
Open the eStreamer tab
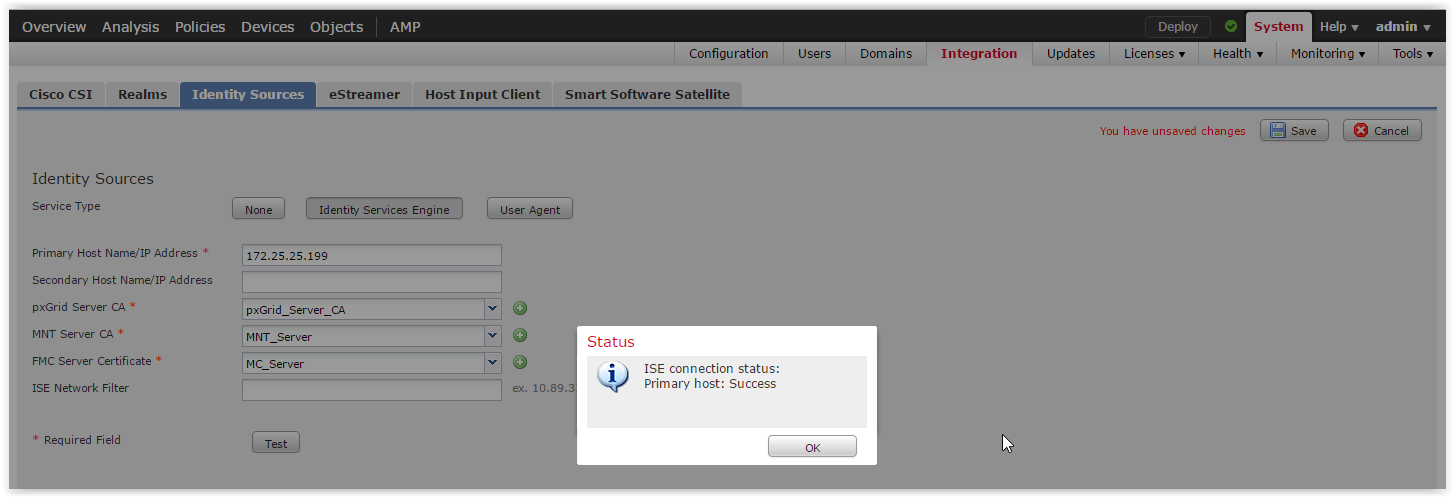click(x=364, y=95)
